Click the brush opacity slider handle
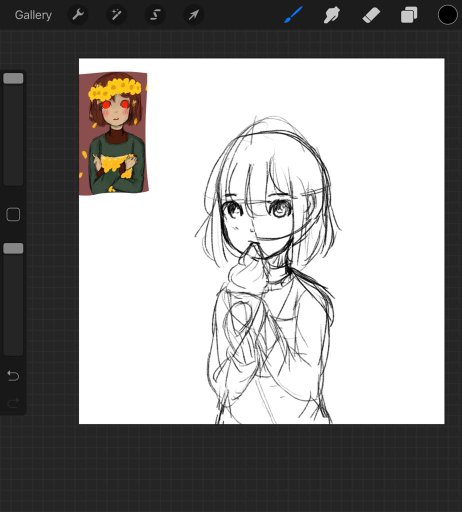Image resolution: width=462 pixels, height=512 pixels. click(13, 248)
